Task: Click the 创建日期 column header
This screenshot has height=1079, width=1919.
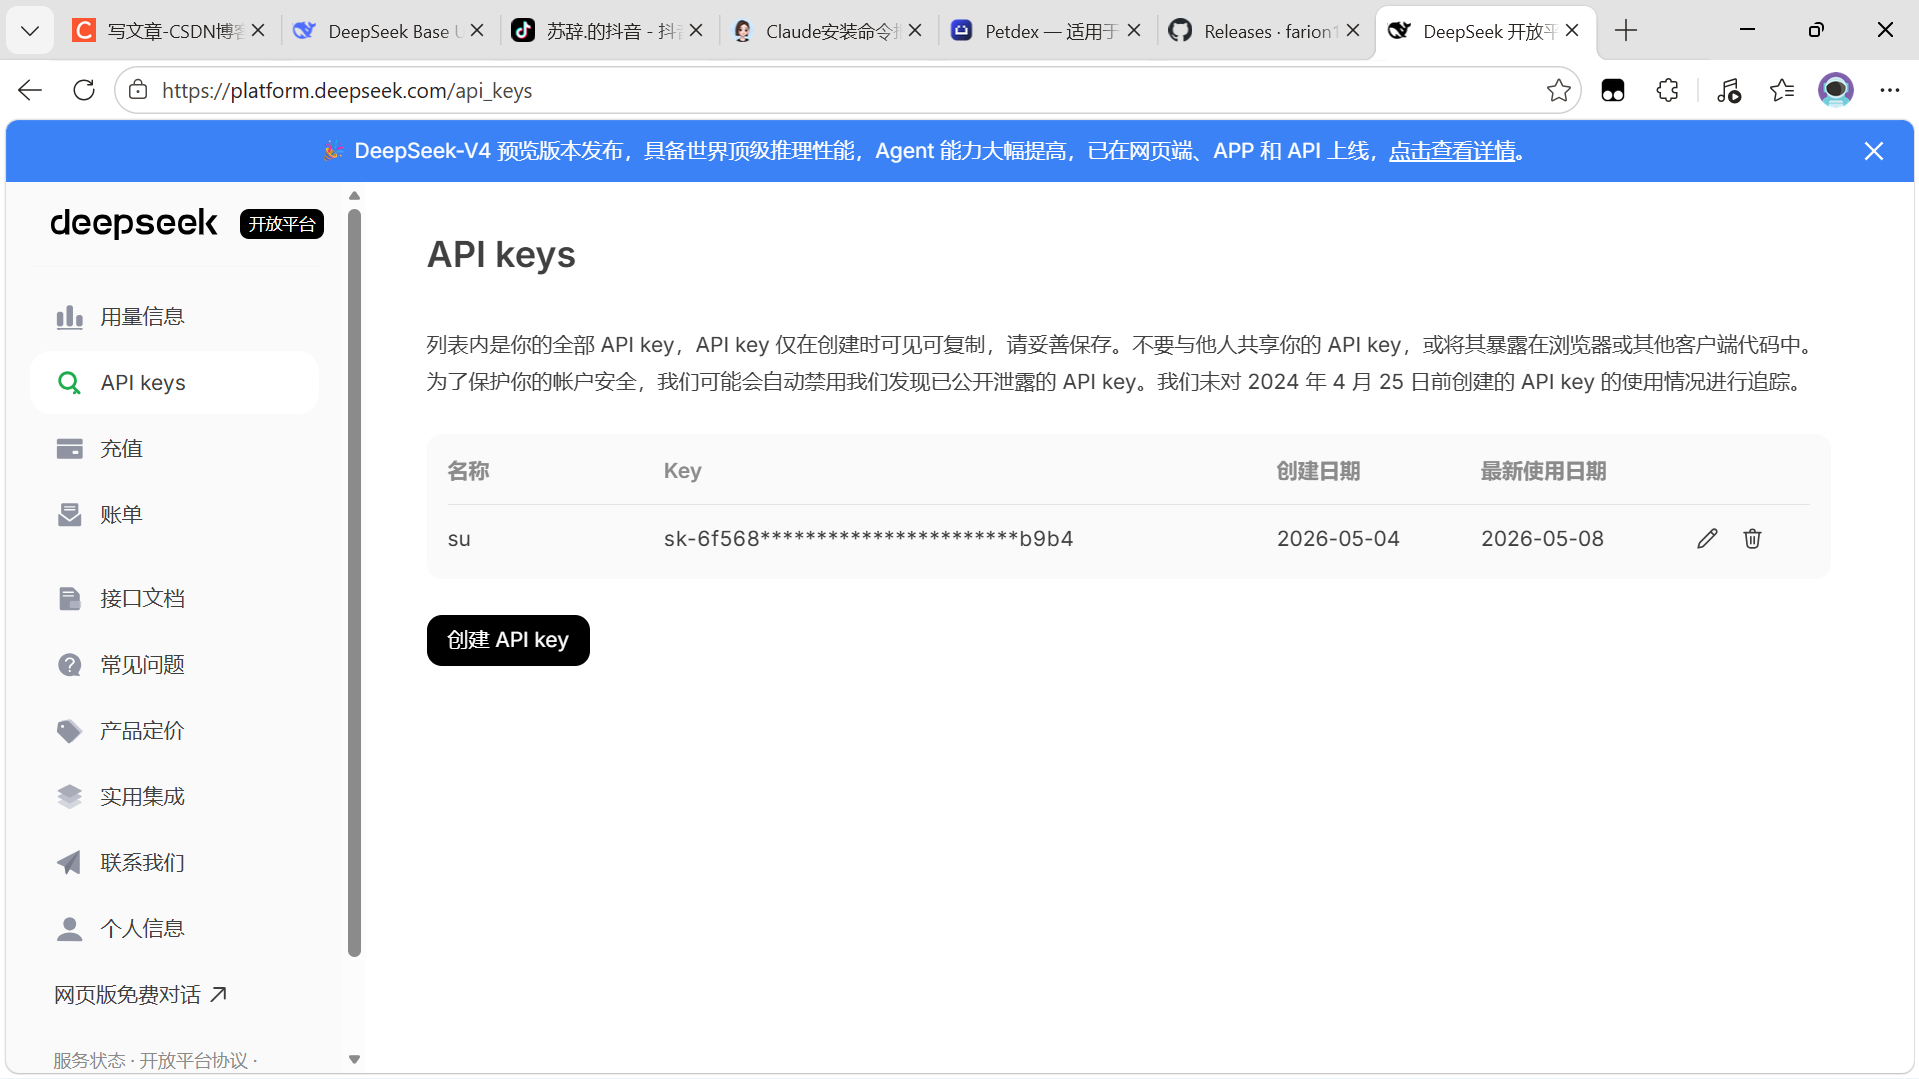Action: pyautogui.click(x=1318, y=471)
